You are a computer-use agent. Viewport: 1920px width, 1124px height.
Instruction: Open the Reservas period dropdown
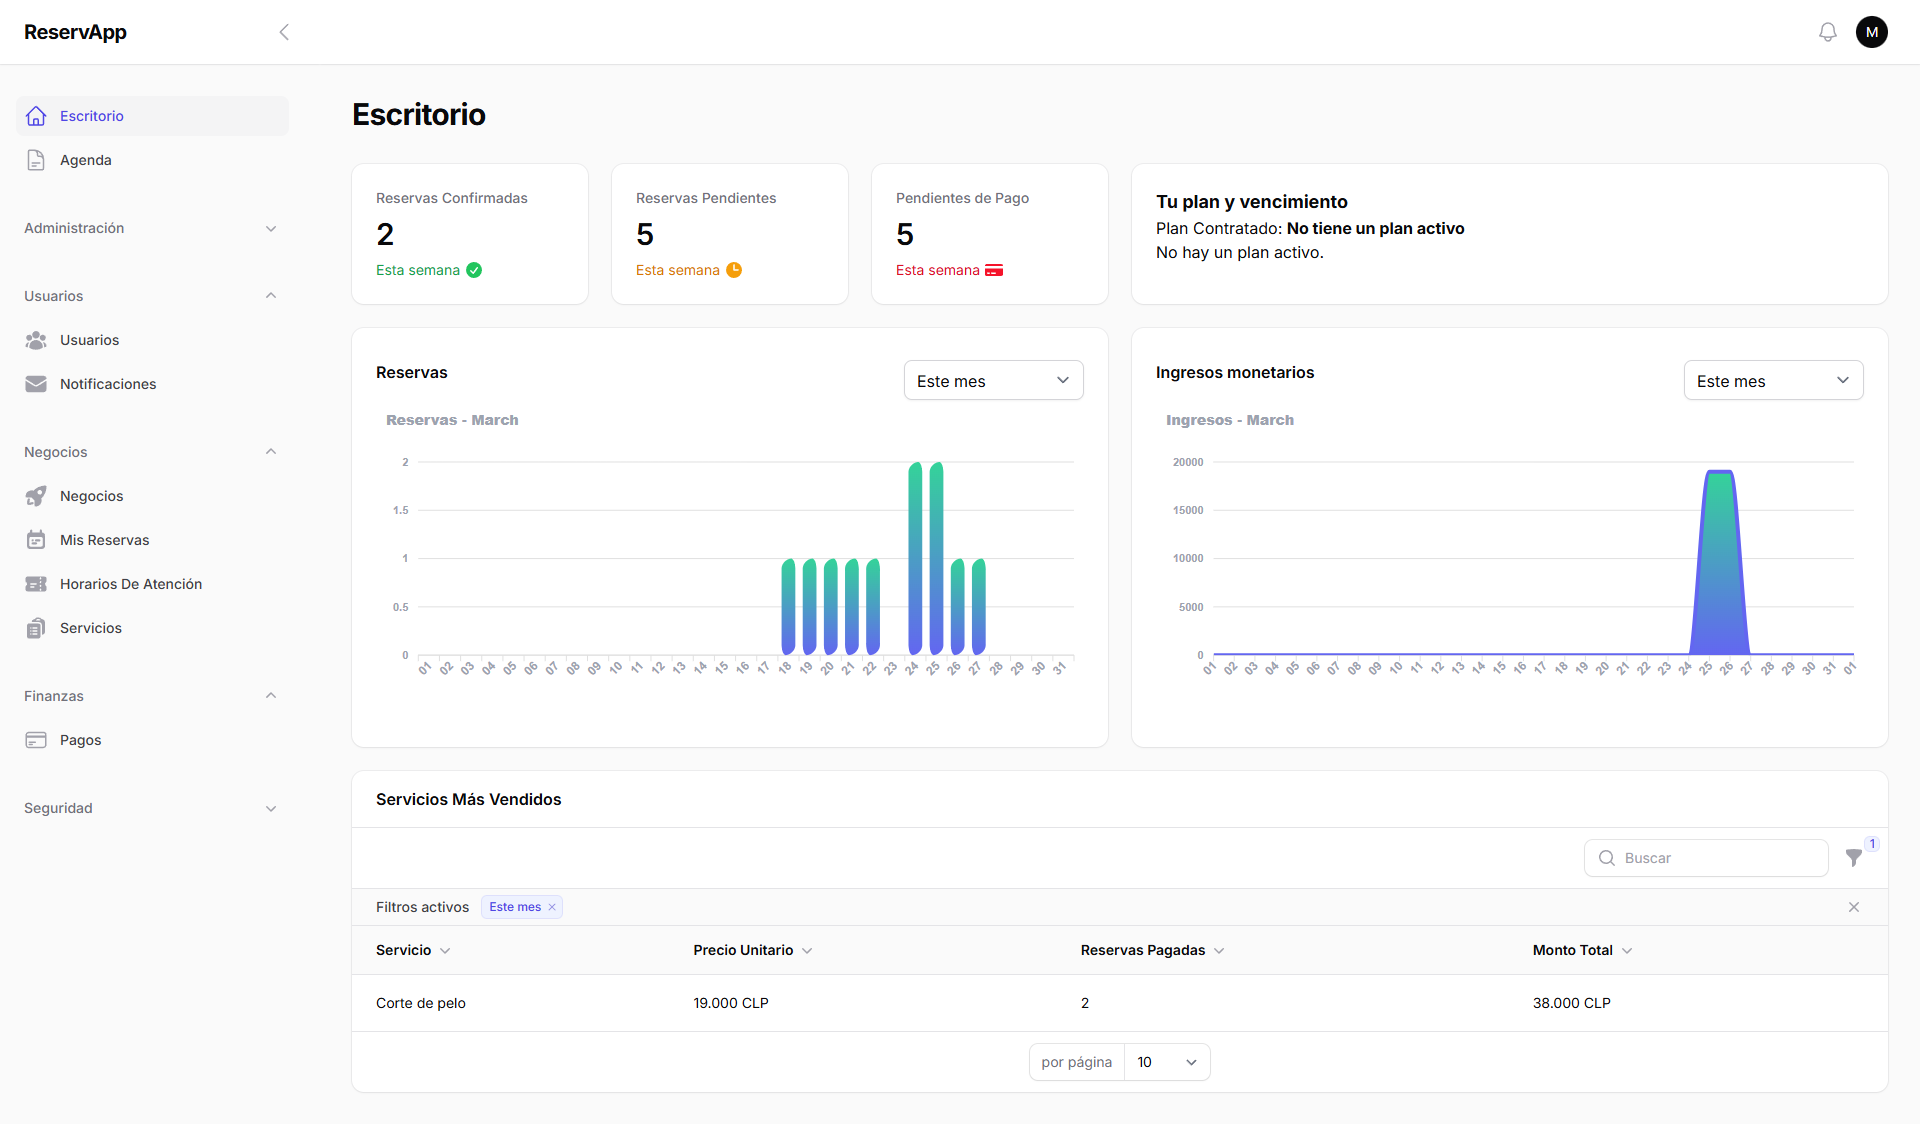click(993, 381)
